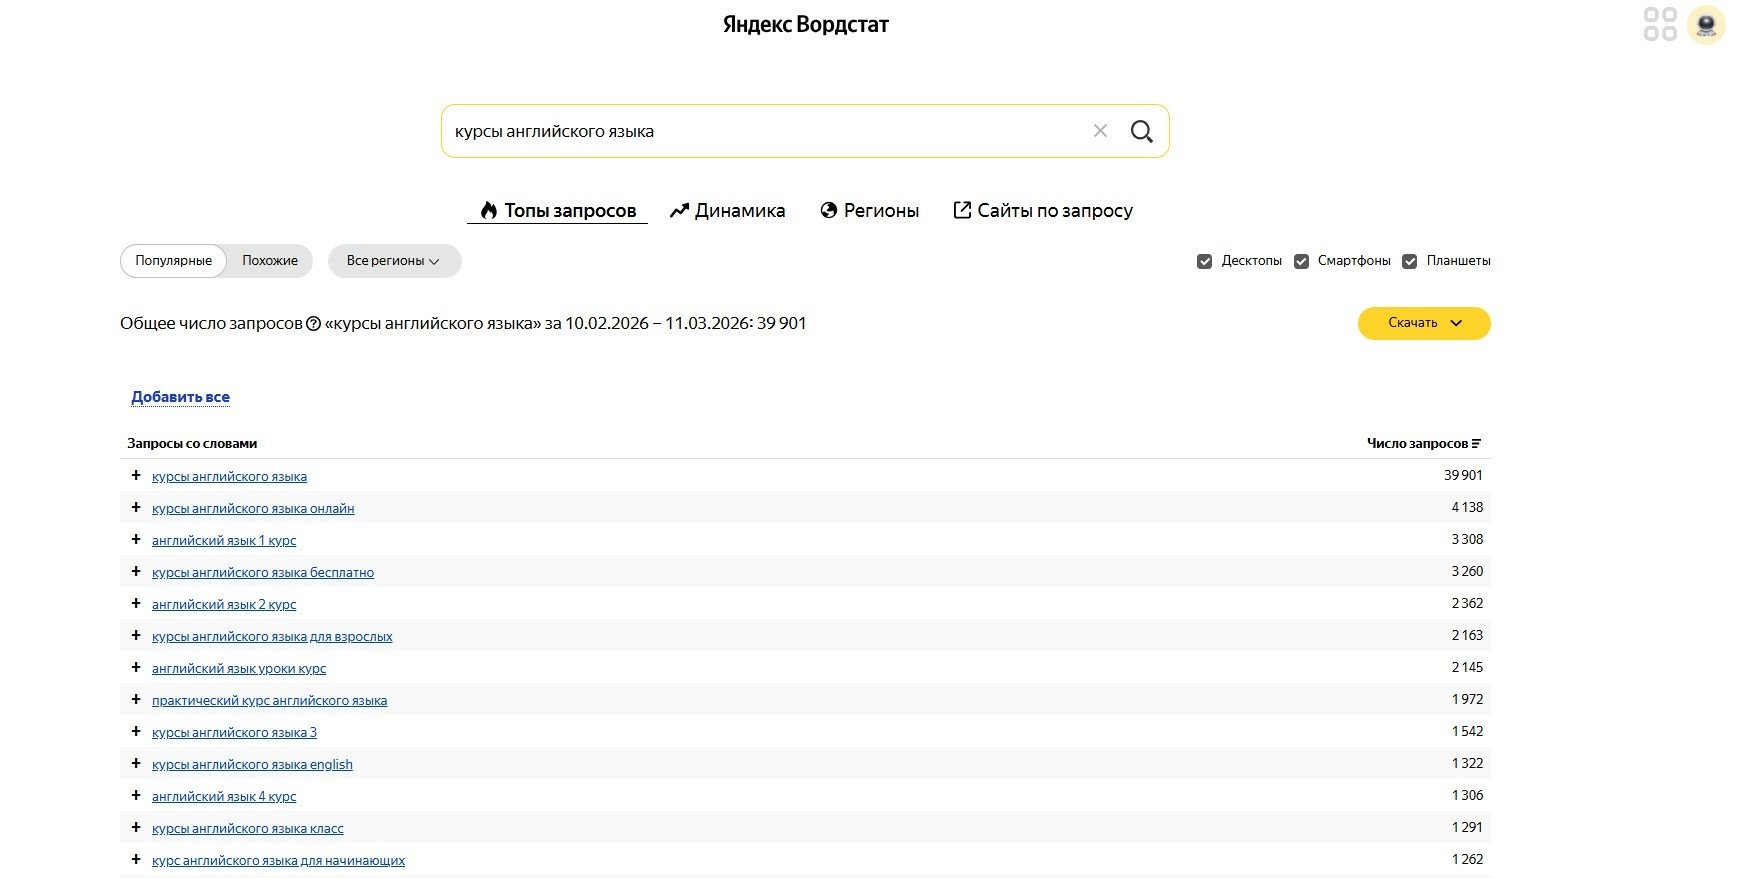Add английский язык 4 курс via plus
Image resolution: width=1751 pixels, height=878 pixels.
coord(136,796)
